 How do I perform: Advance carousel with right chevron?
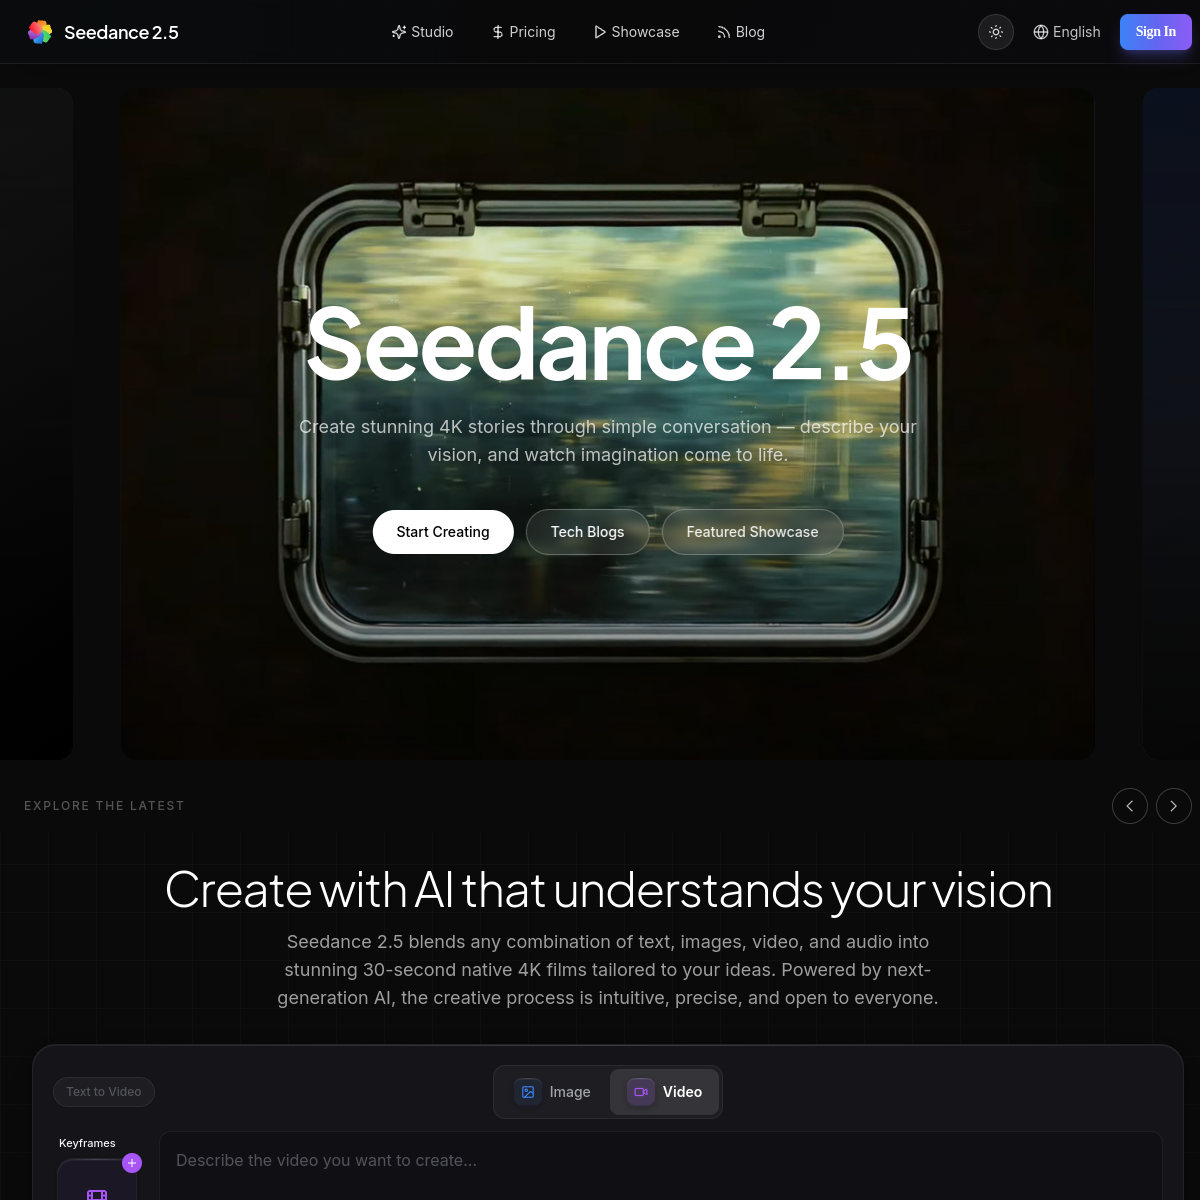coord(1174,806)
